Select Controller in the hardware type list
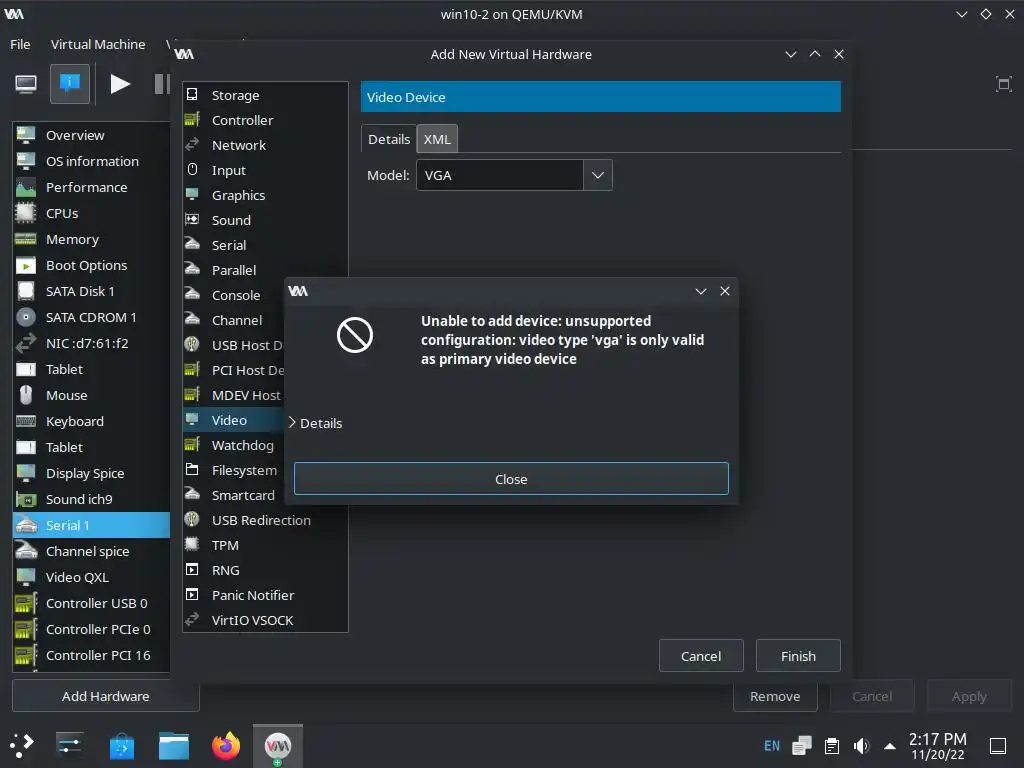 point(264,120)
